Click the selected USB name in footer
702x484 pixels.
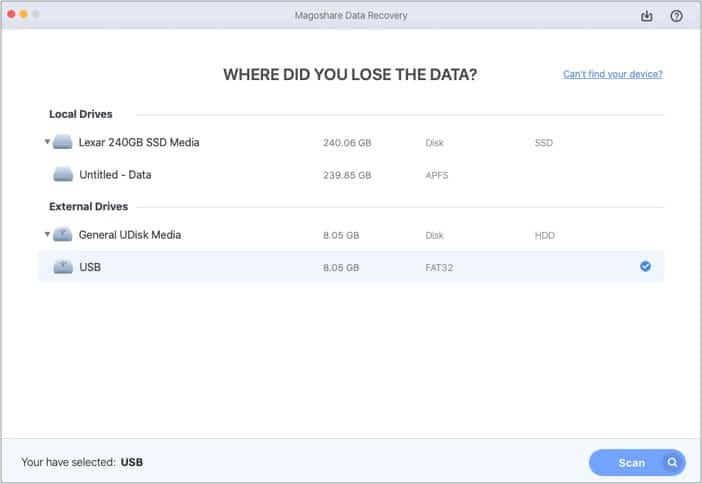point(132,462)
